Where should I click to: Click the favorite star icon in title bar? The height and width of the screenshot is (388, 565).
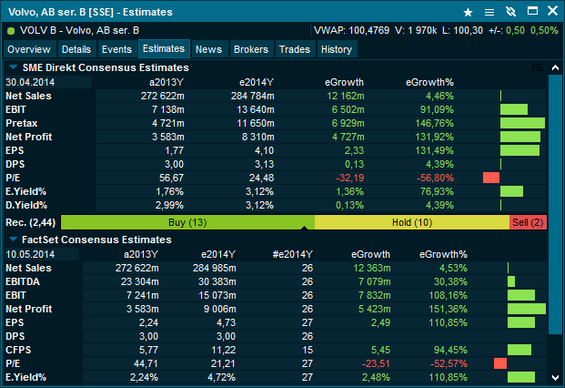coord(468,13)
